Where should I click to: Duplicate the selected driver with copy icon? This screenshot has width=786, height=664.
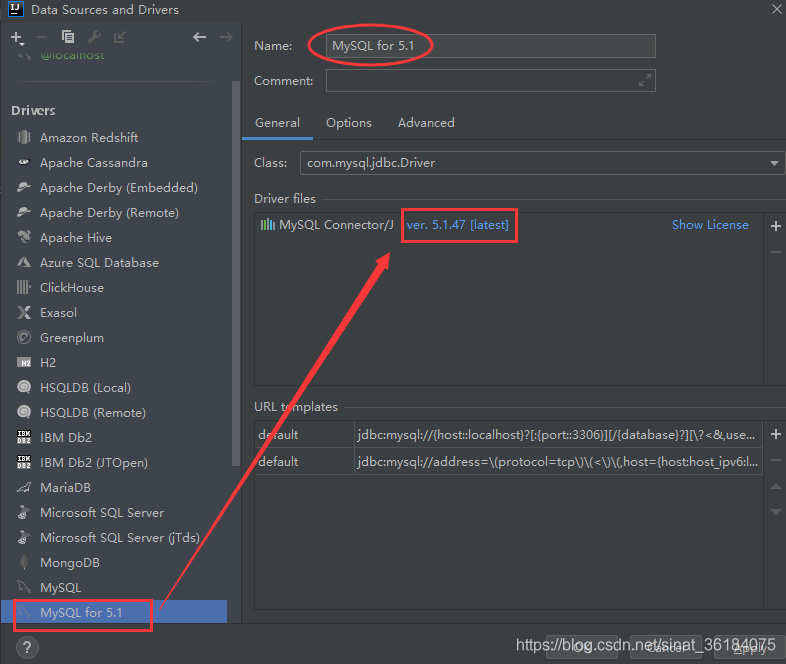[68, 37]
